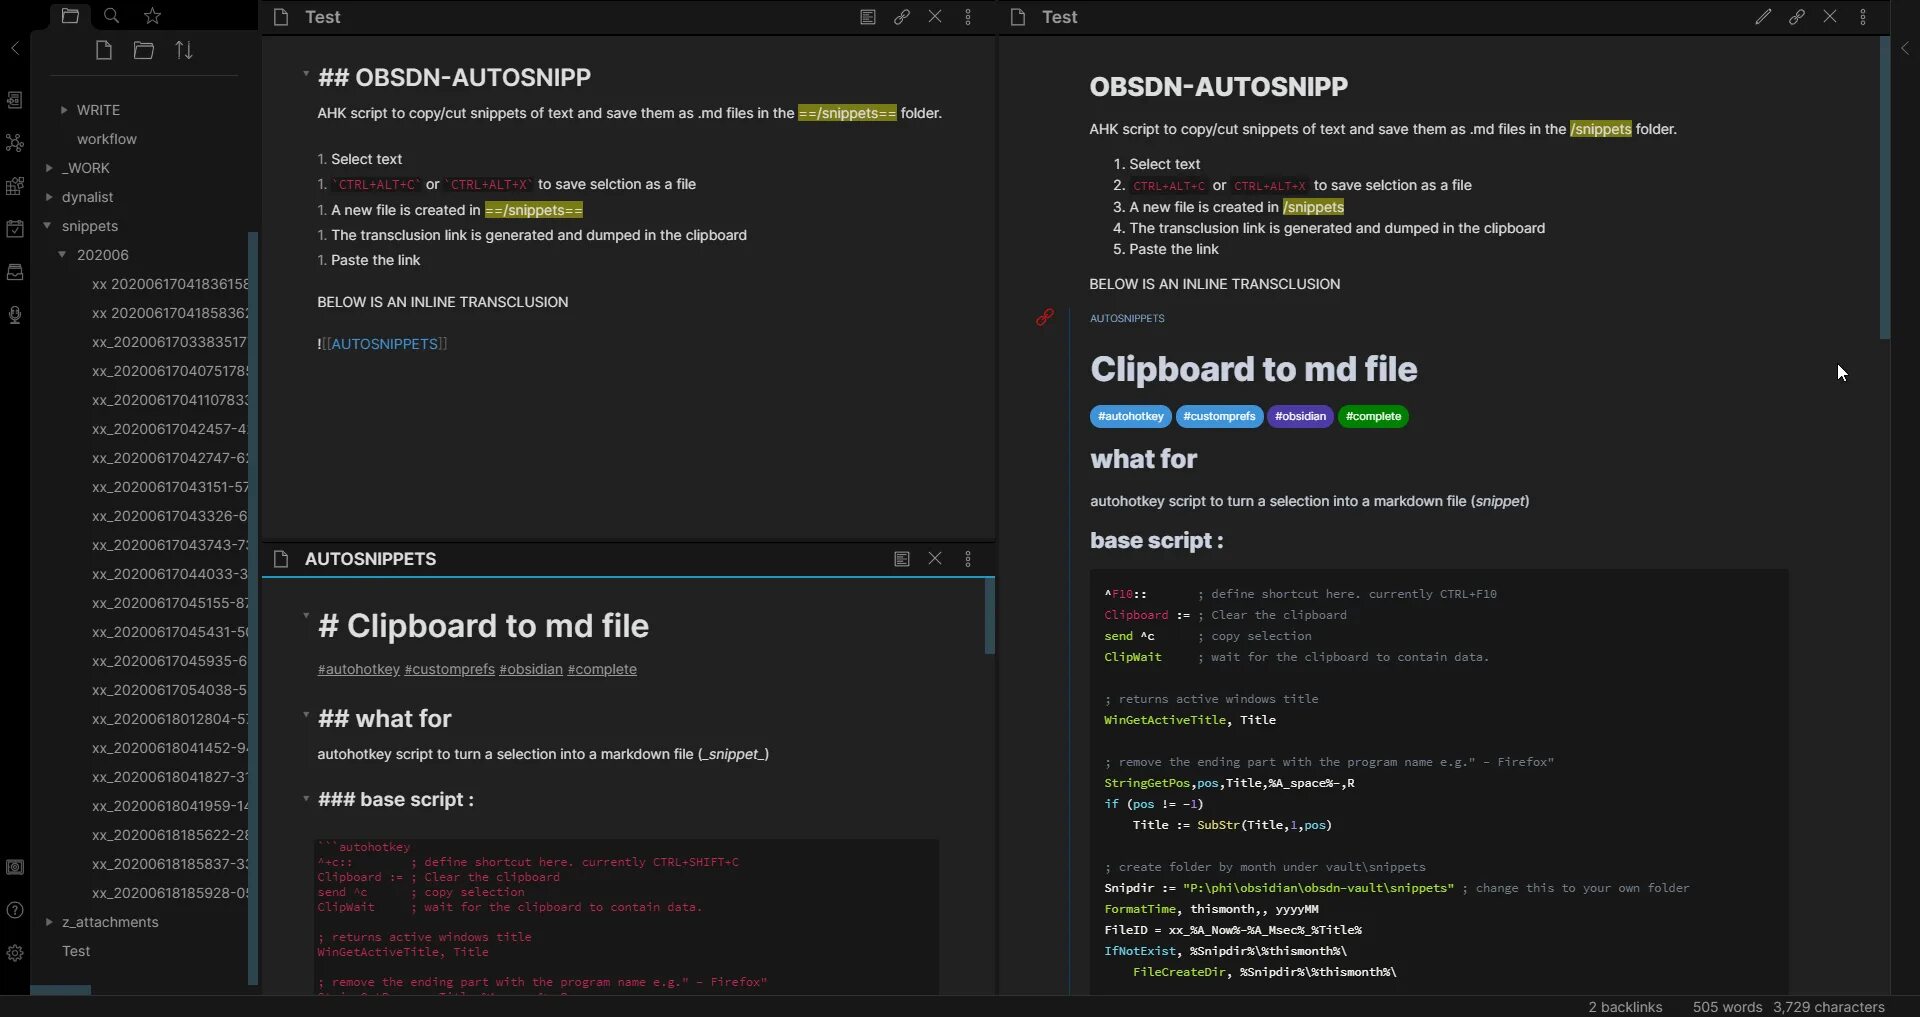The height and width of the screenshot is (1017, 1920).
Task: Open more options for left Test pane
Action: 968,17
